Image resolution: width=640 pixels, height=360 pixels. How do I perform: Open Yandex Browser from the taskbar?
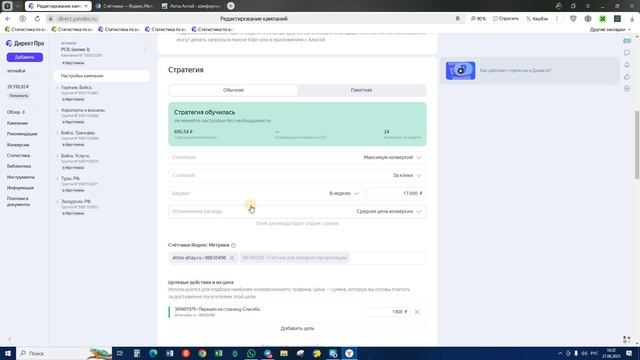[349, 353]
